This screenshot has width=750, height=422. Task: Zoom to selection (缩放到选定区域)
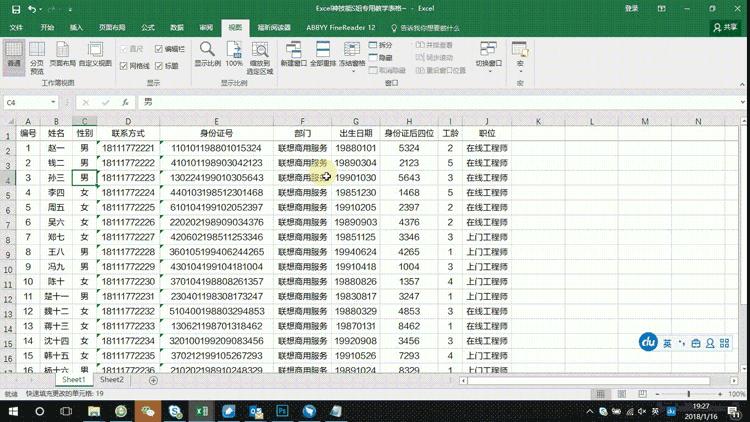point(260,57)
